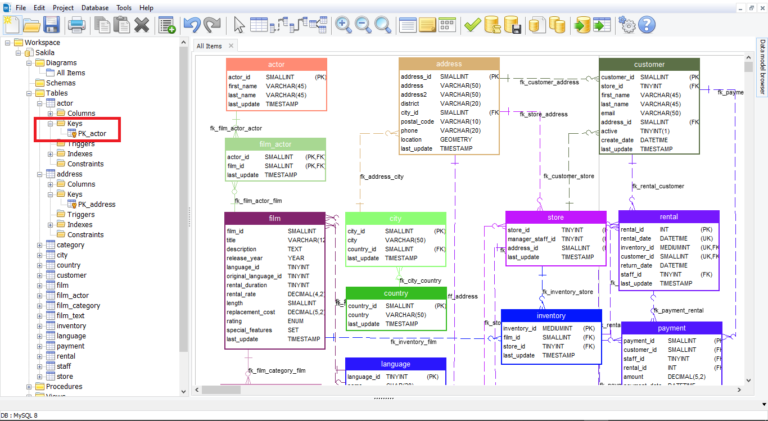
Task: Click the film table header in diagram
Action: [x=274, y=217]
